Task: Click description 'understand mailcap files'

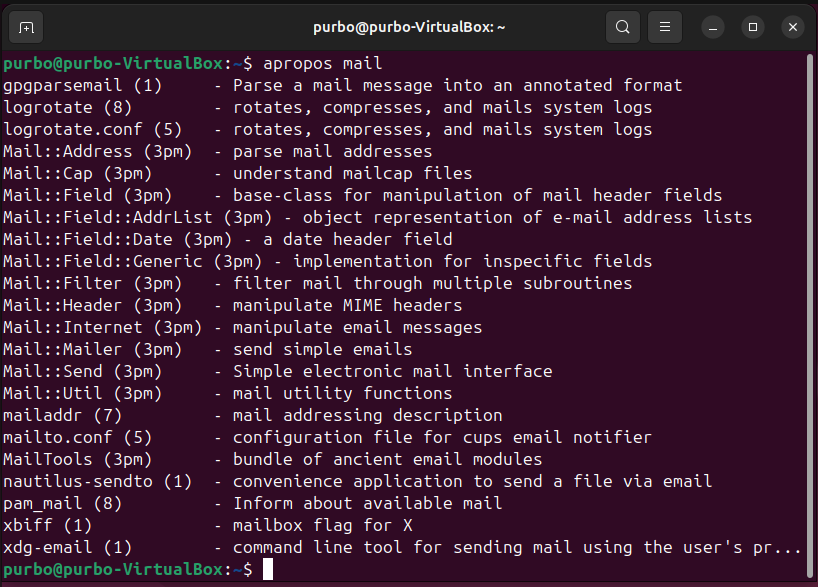Action: pos(352,173)
